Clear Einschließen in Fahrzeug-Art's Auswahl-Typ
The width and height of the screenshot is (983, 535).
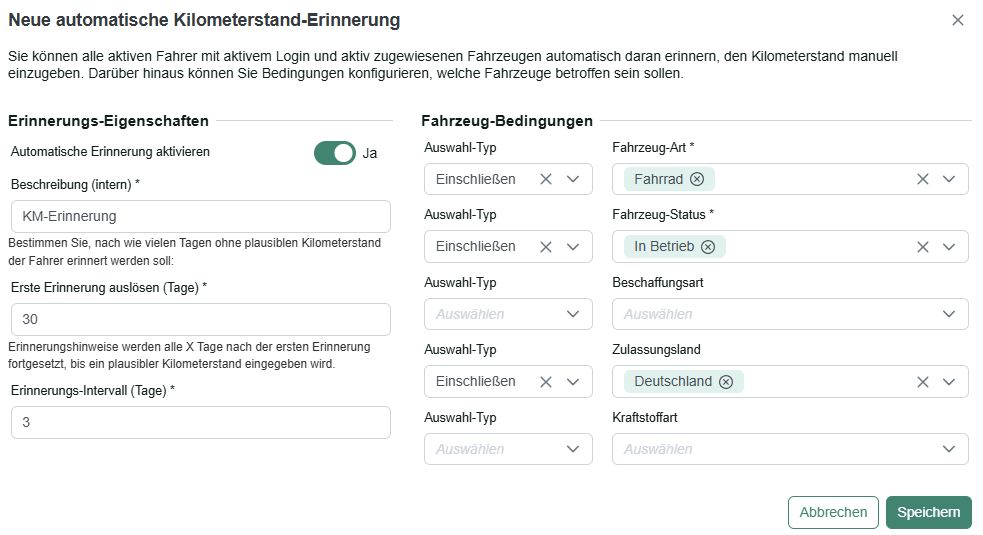(x=546, y=179)
